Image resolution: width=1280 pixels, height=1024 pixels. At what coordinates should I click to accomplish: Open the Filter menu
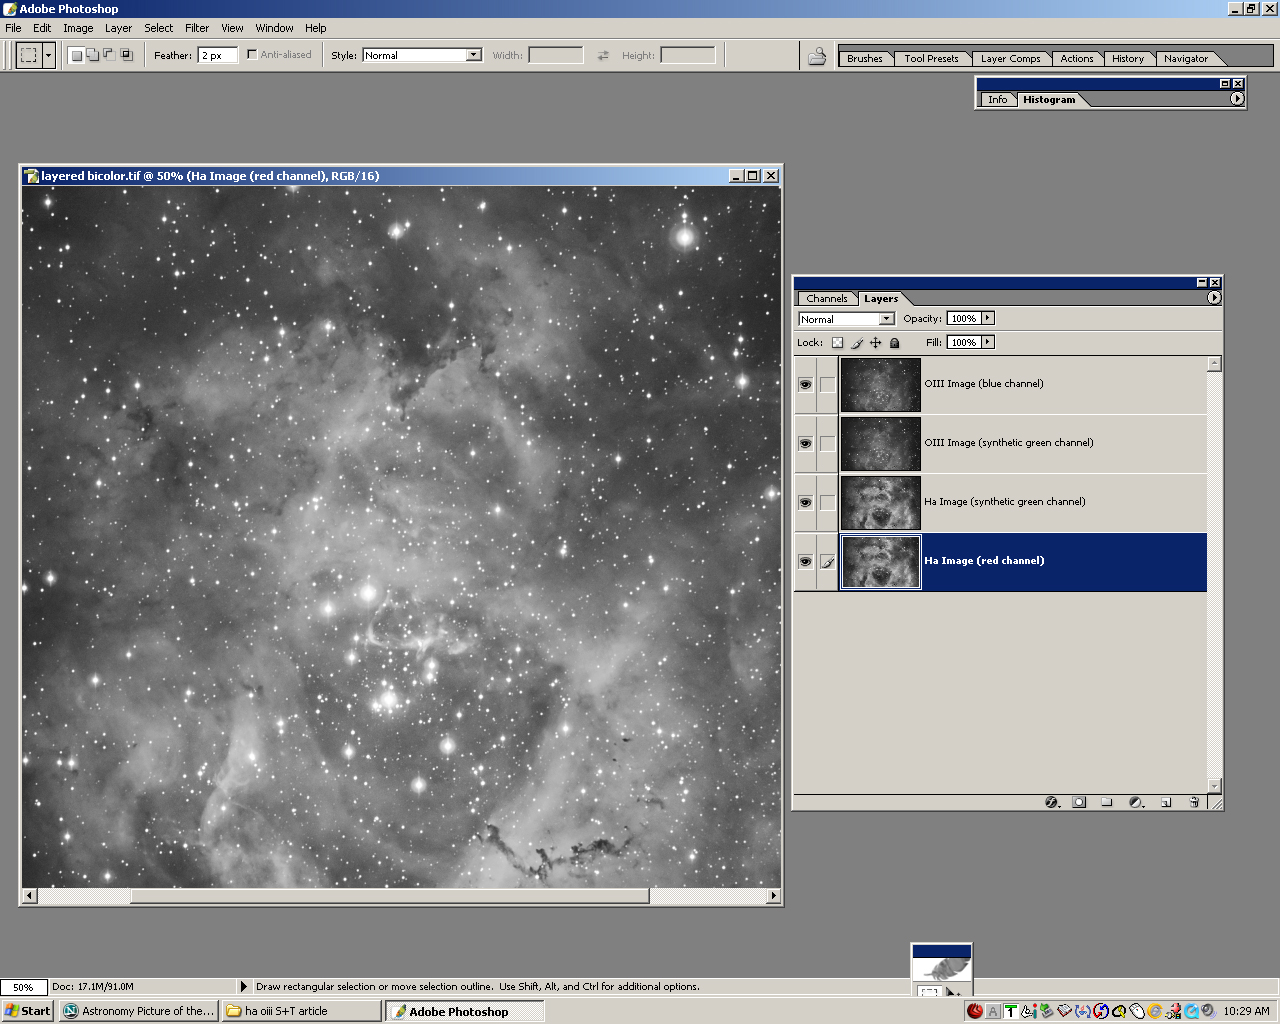click(x=197, y=28)
